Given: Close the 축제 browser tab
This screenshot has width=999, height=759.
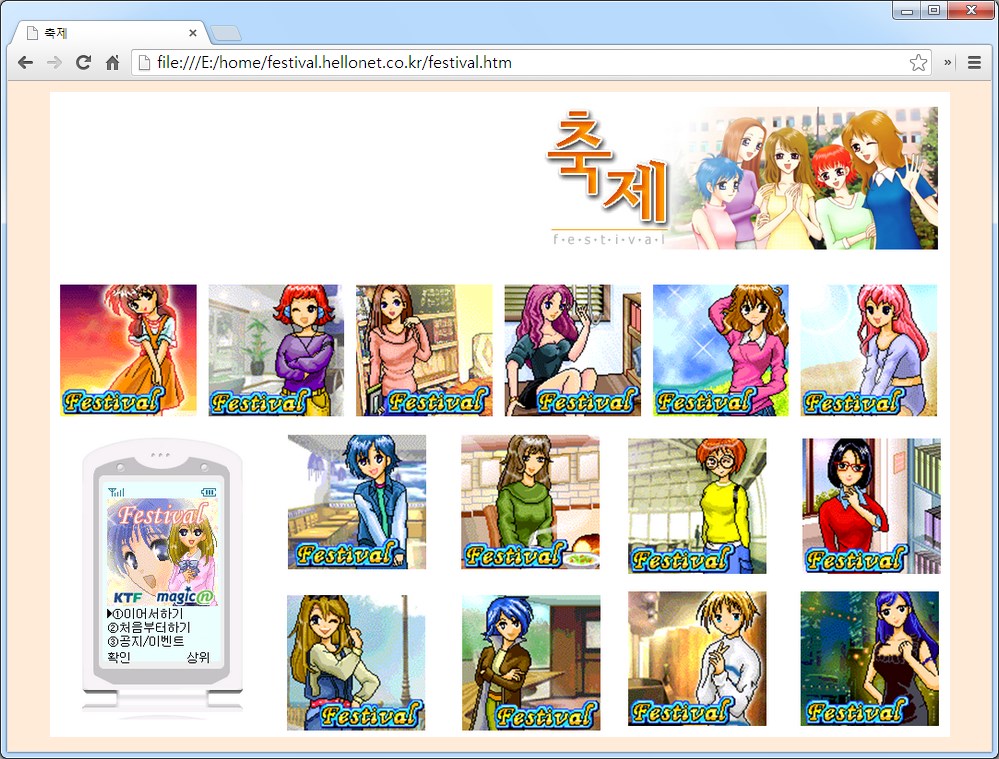Looking at the screenshot, I should point(193,33).
